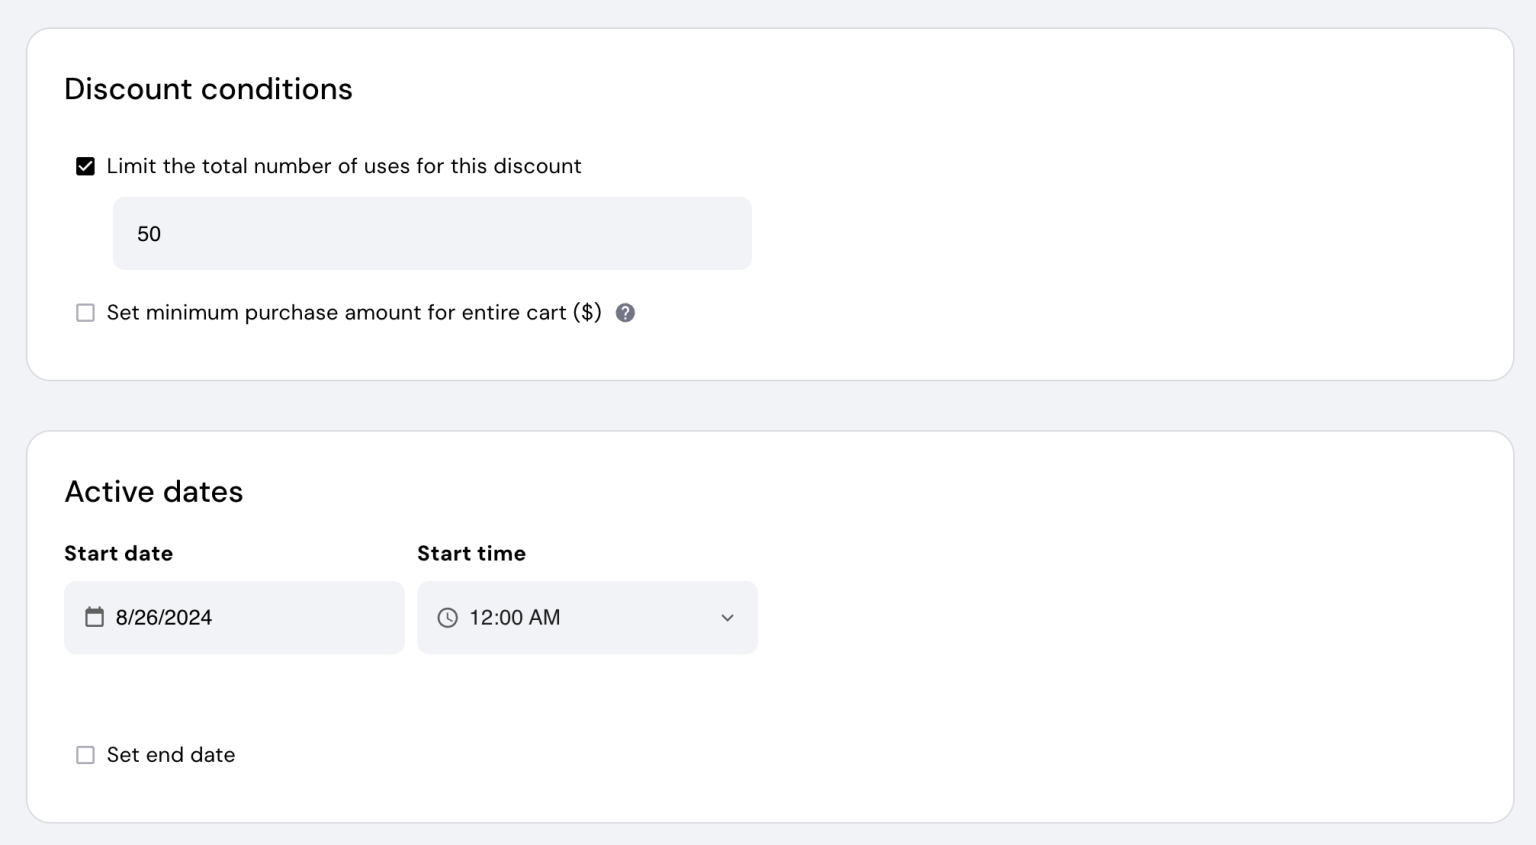Click the Start date field showing 8/26/2024
This screenshot has width=1536, height=845.
point(234,617)
